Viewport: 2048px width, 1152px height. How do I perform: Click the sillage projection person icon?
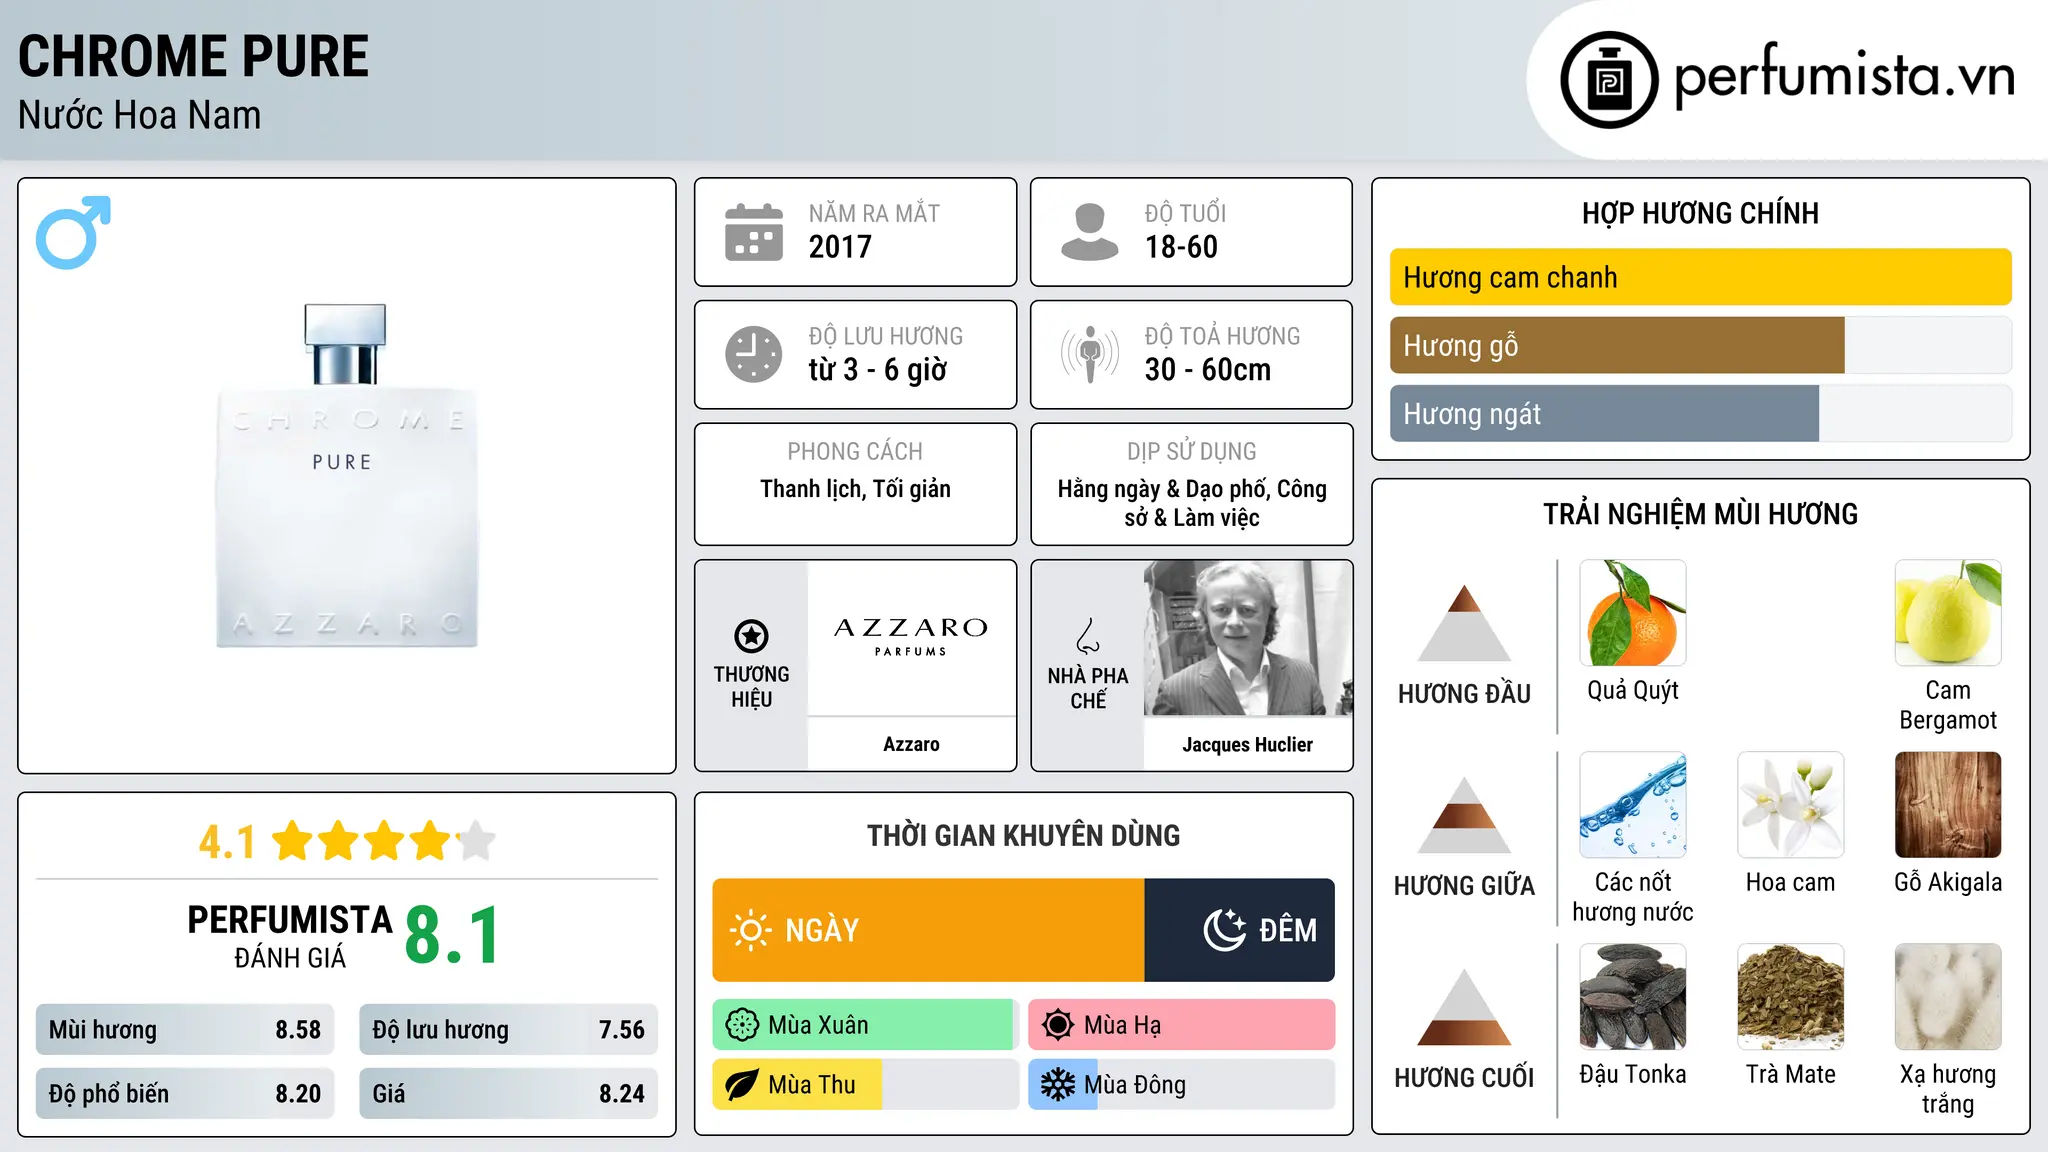click(1089, 354)
